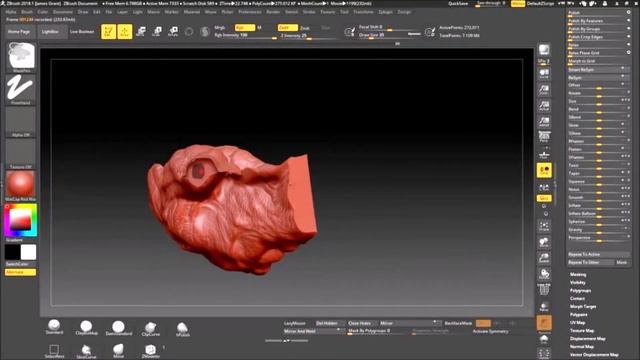640x360 pixels.
Task: Toggle the Zadd sculpt mode
Action: tap(287, 28)
